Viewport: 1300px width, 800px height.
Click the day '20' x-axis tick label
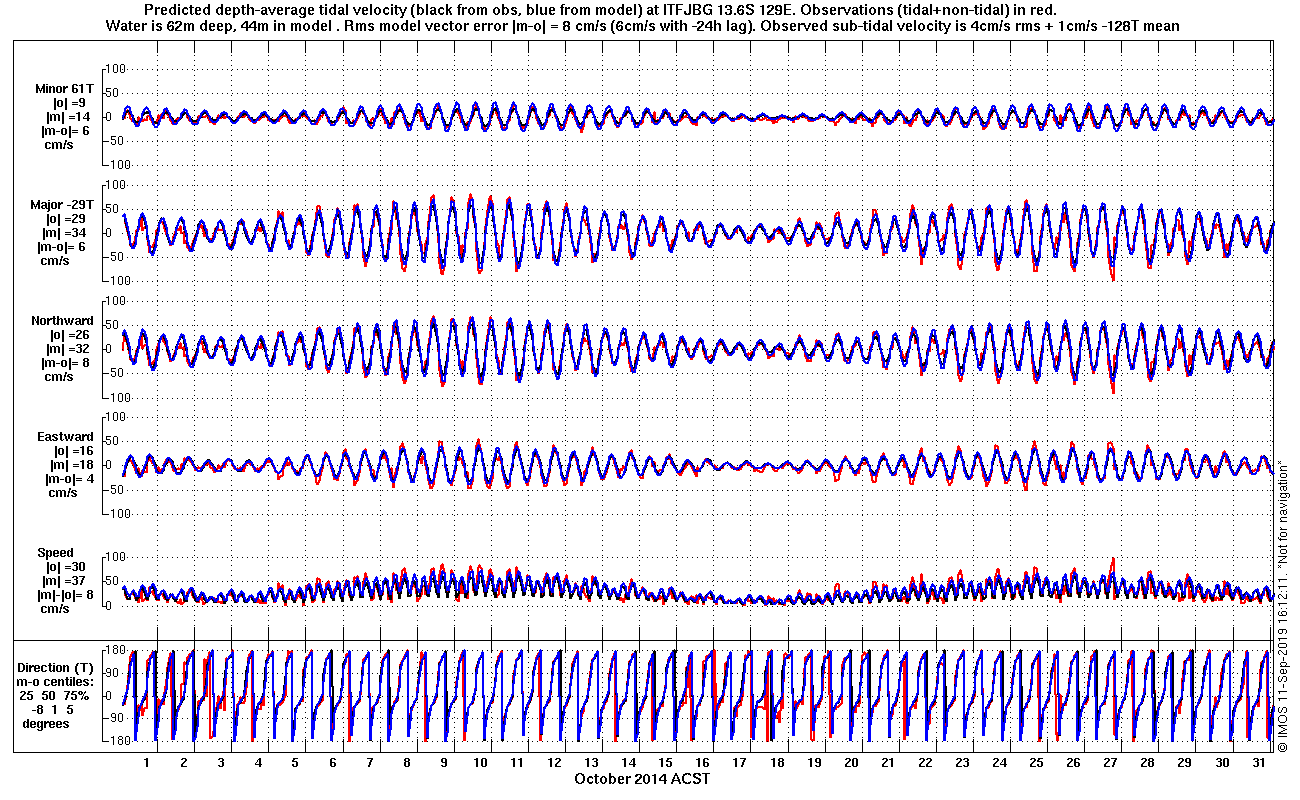(x=852, y=762)
